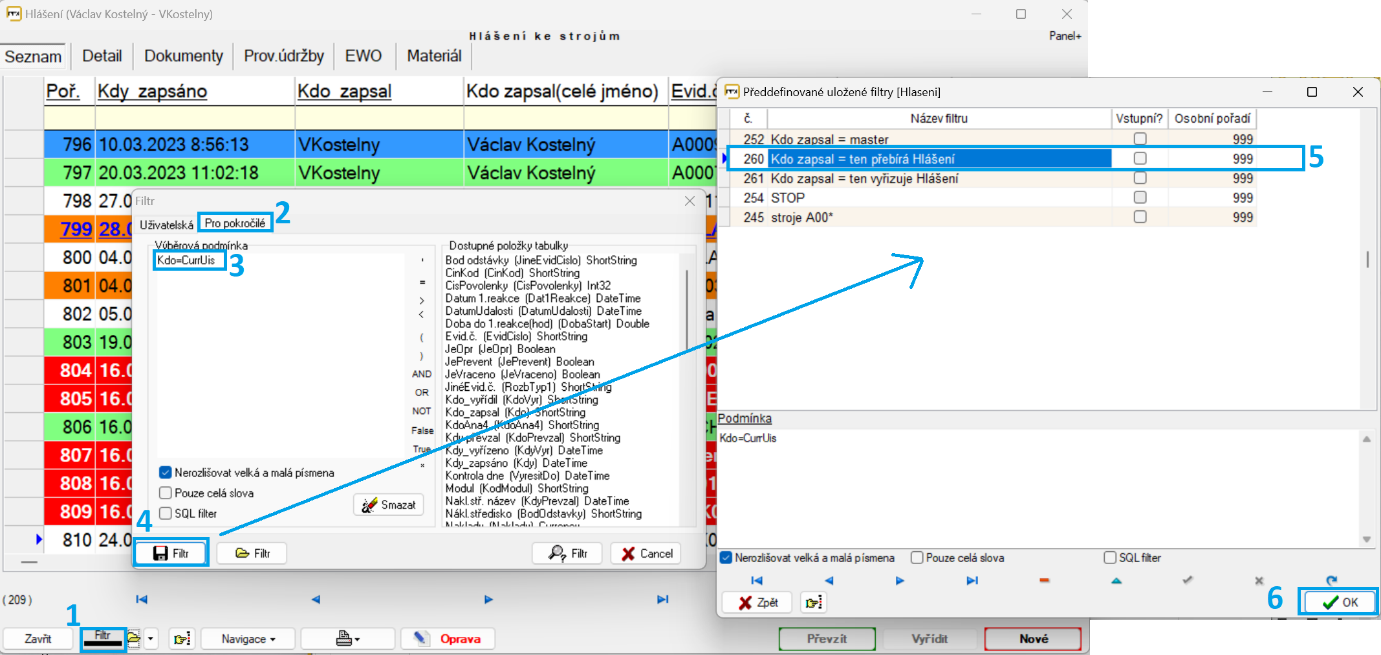1381x655 pixels.
Task: Click the Smazat button to clear the condition
Action: coord(388,505)
